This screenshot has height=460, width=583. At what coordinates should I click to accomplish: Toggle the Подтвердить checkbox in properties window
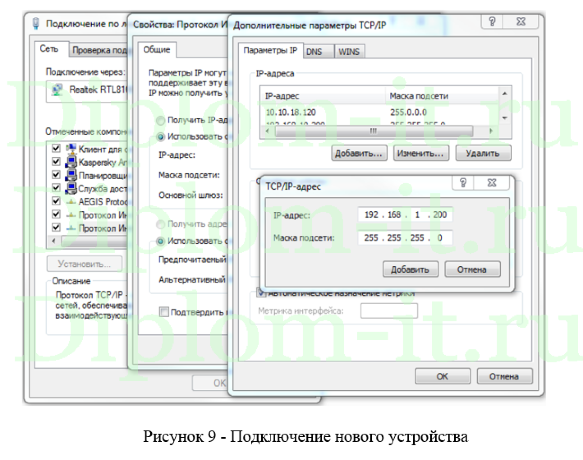pyautogui.click(x=164, y=312)
